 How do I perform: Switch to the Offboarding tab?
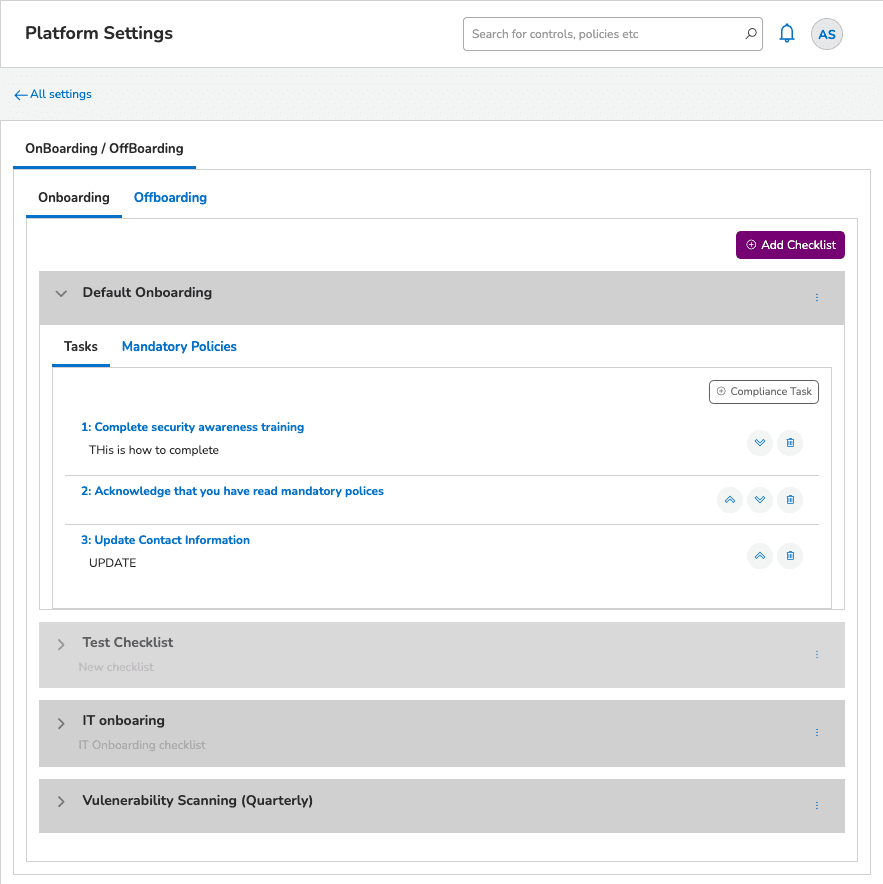[x=169, y=197]
